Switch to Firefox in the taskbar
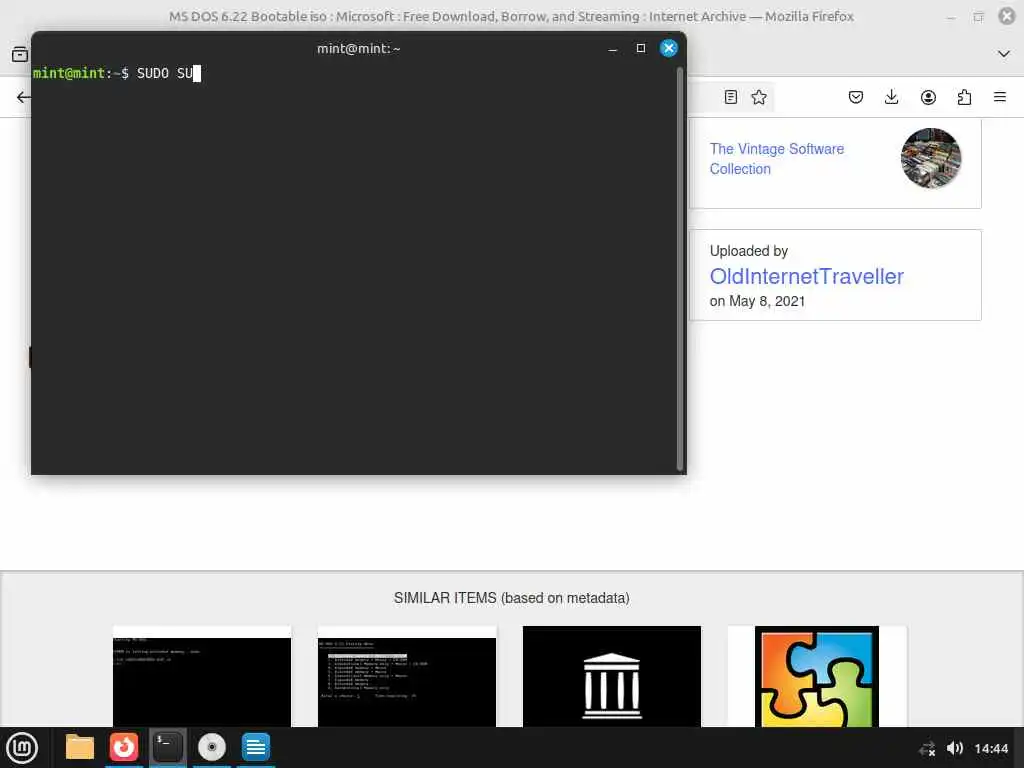This screenshot has height=768, width=1024. tap(123, 747)
